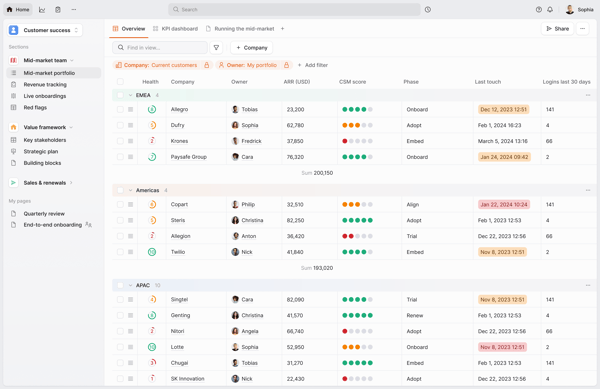Screen dimensions: 600x389
Task: Open the ellipsis menu next to Share
Action: click(582, 29)
